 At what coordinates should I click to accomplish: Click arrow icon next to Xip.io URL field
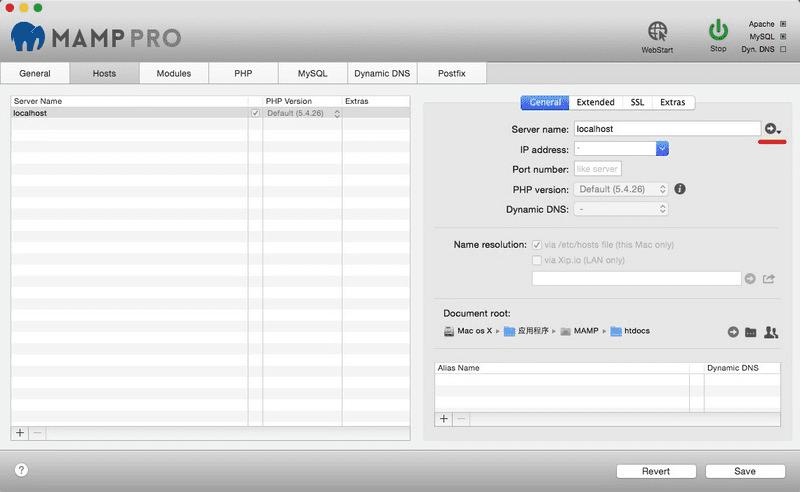(x=749, y=279)
